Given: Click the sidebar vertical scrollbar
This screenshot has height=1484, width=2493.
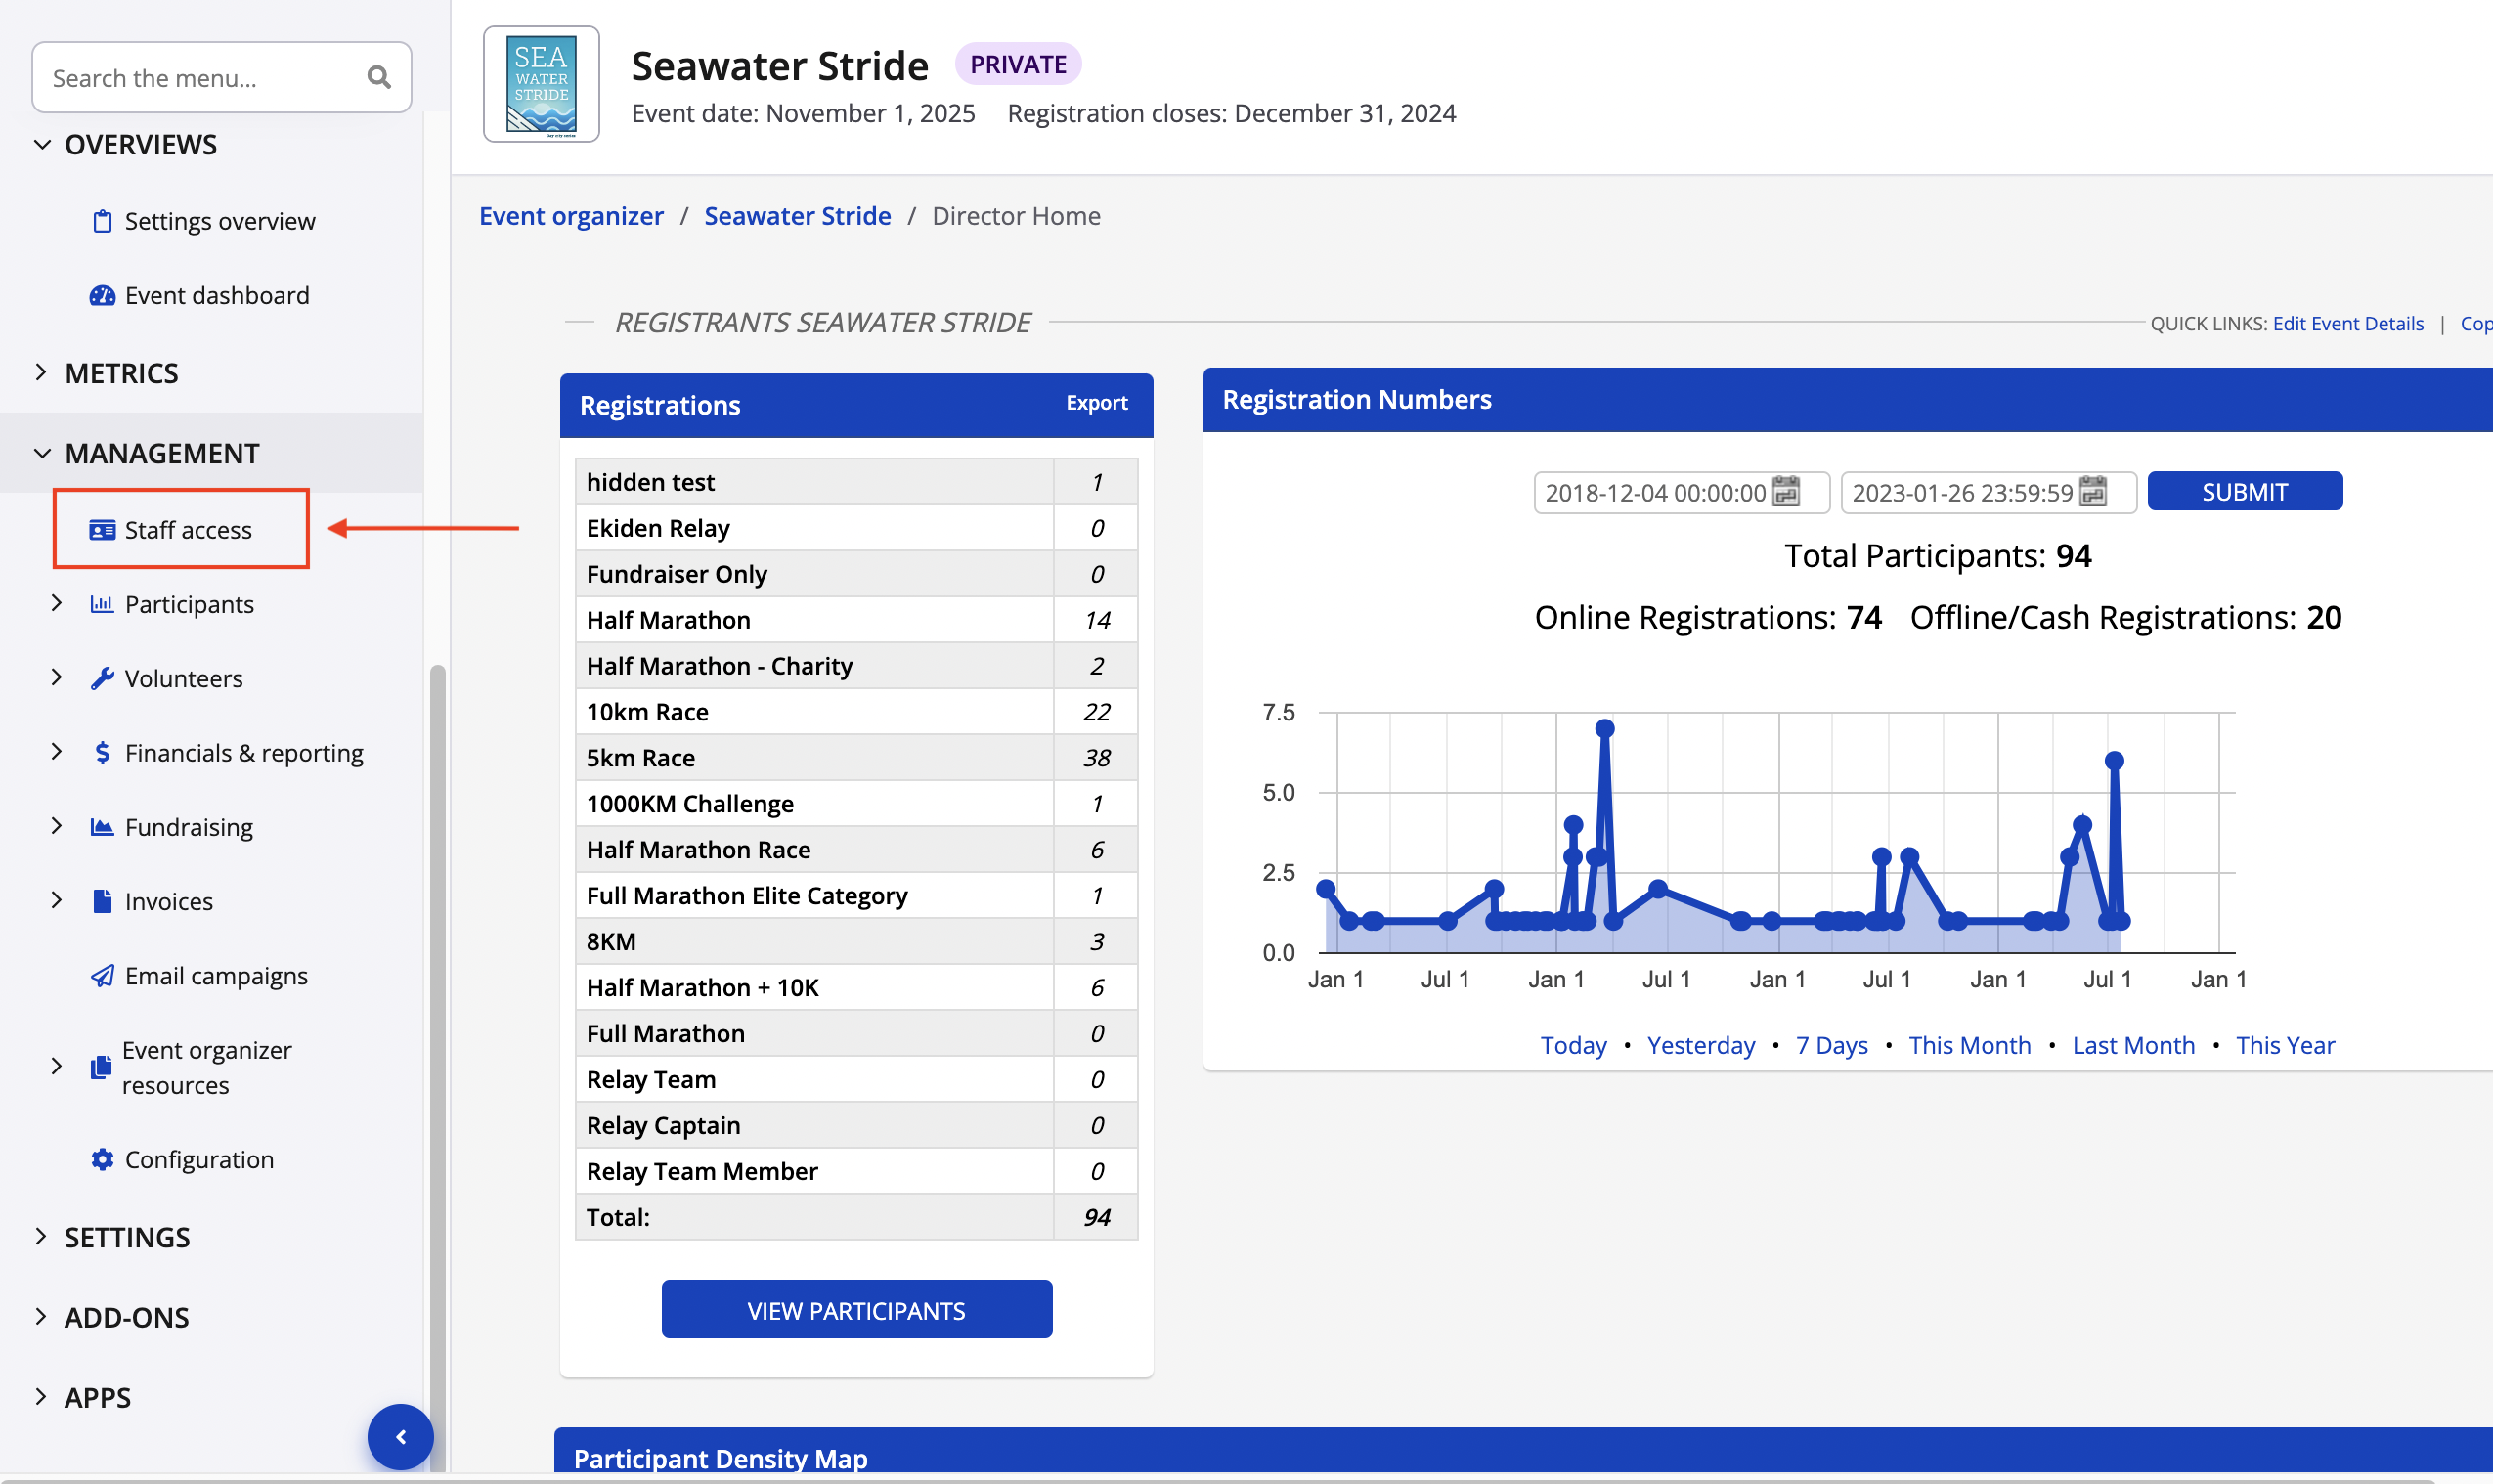Looking at the screenshot, I should coord(437,1000).
